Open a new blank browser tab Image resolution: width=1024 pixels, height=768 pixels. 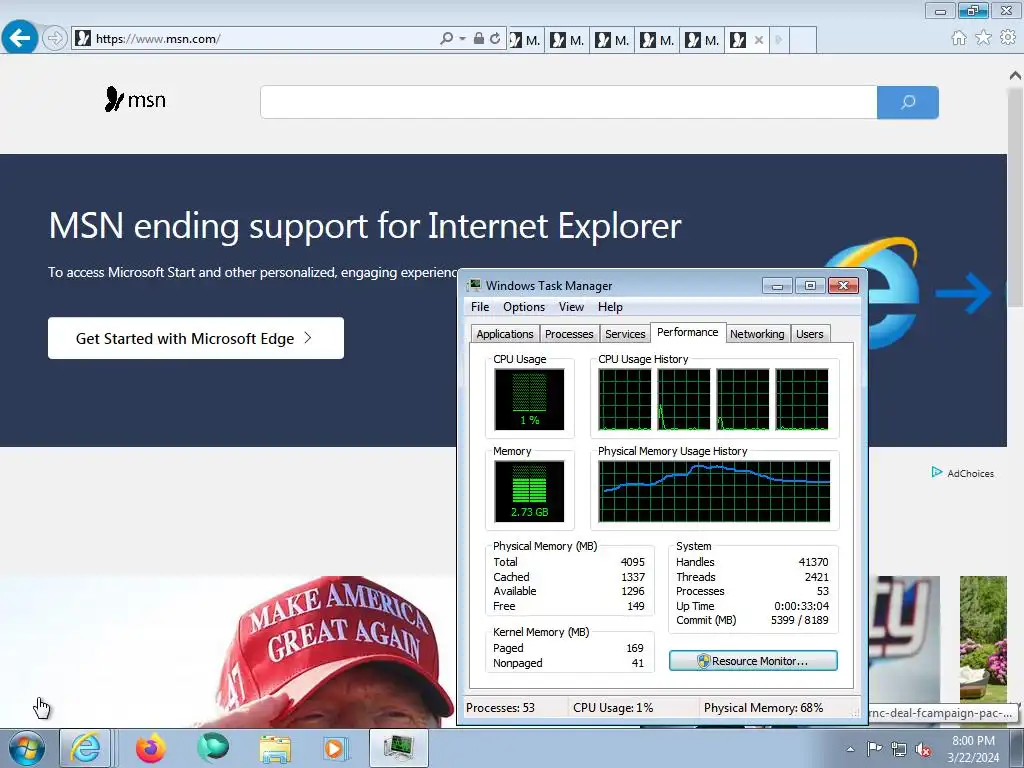[x=803, y=40]
